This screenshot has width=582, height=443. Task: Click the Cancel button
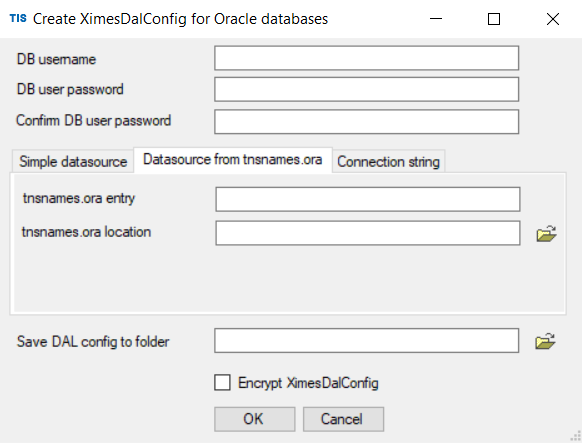point(343,419)
